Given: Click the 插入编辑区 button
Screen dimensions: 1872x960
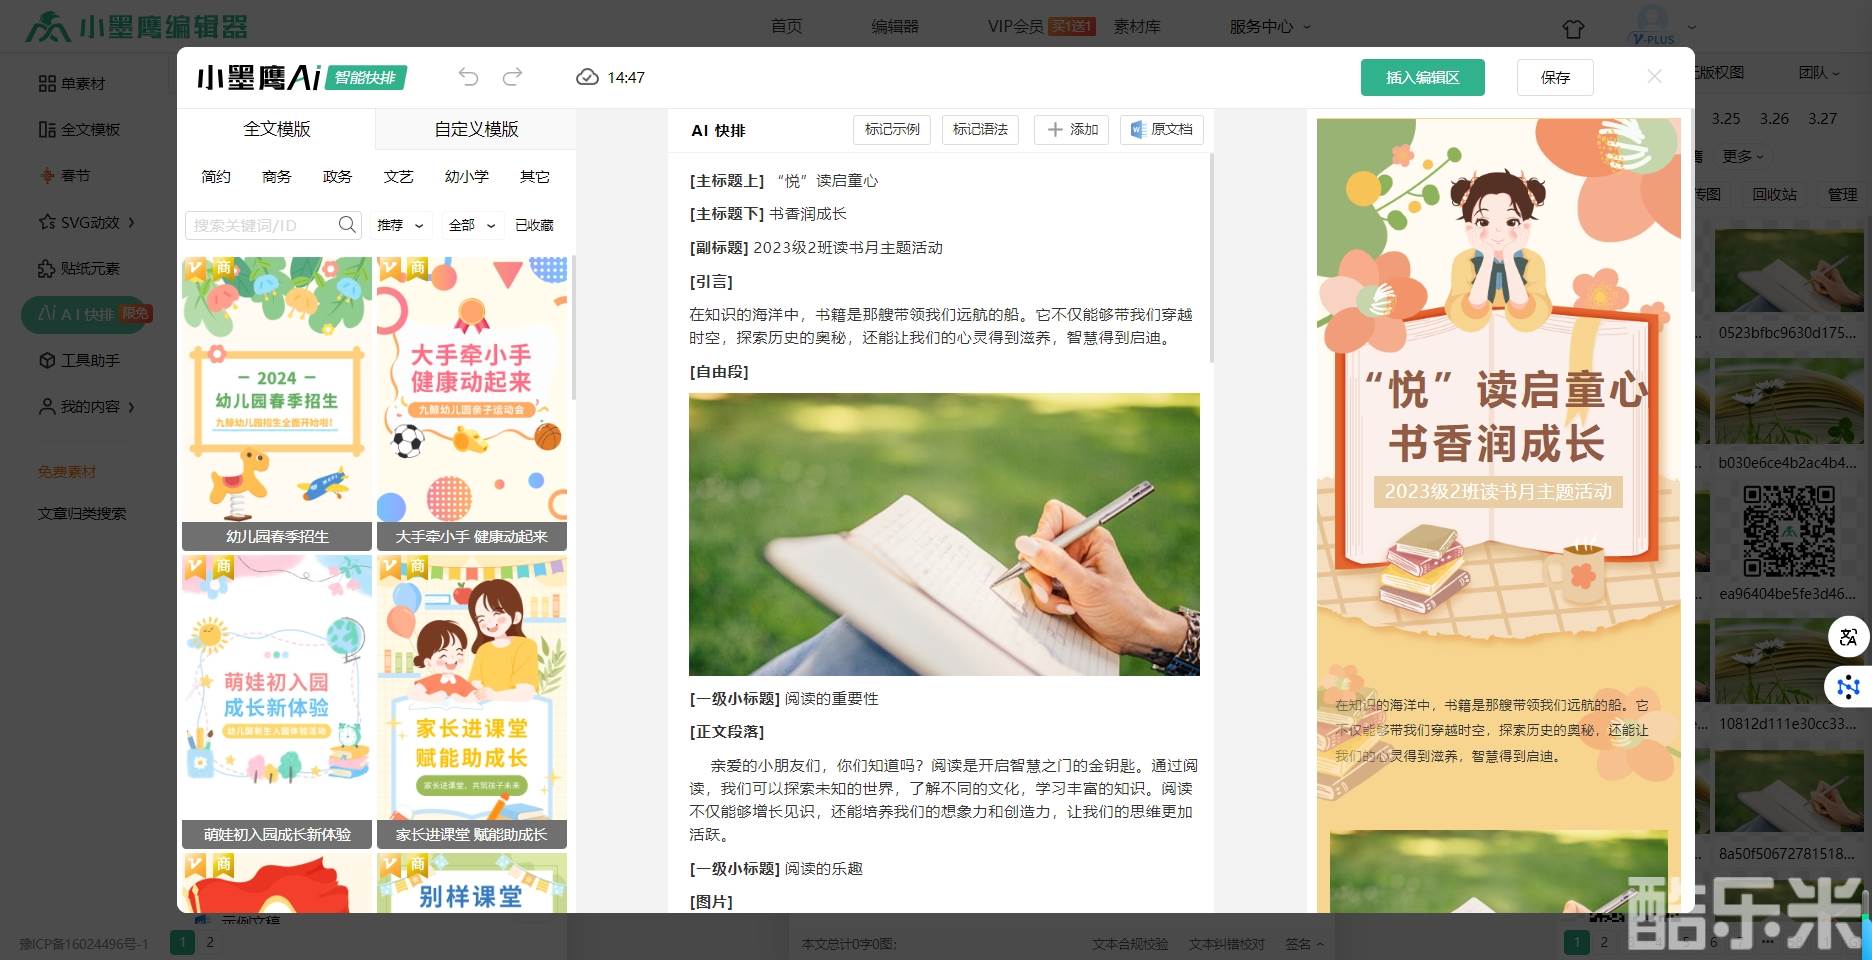Looking at the screenshot, I should point(1422,77).
